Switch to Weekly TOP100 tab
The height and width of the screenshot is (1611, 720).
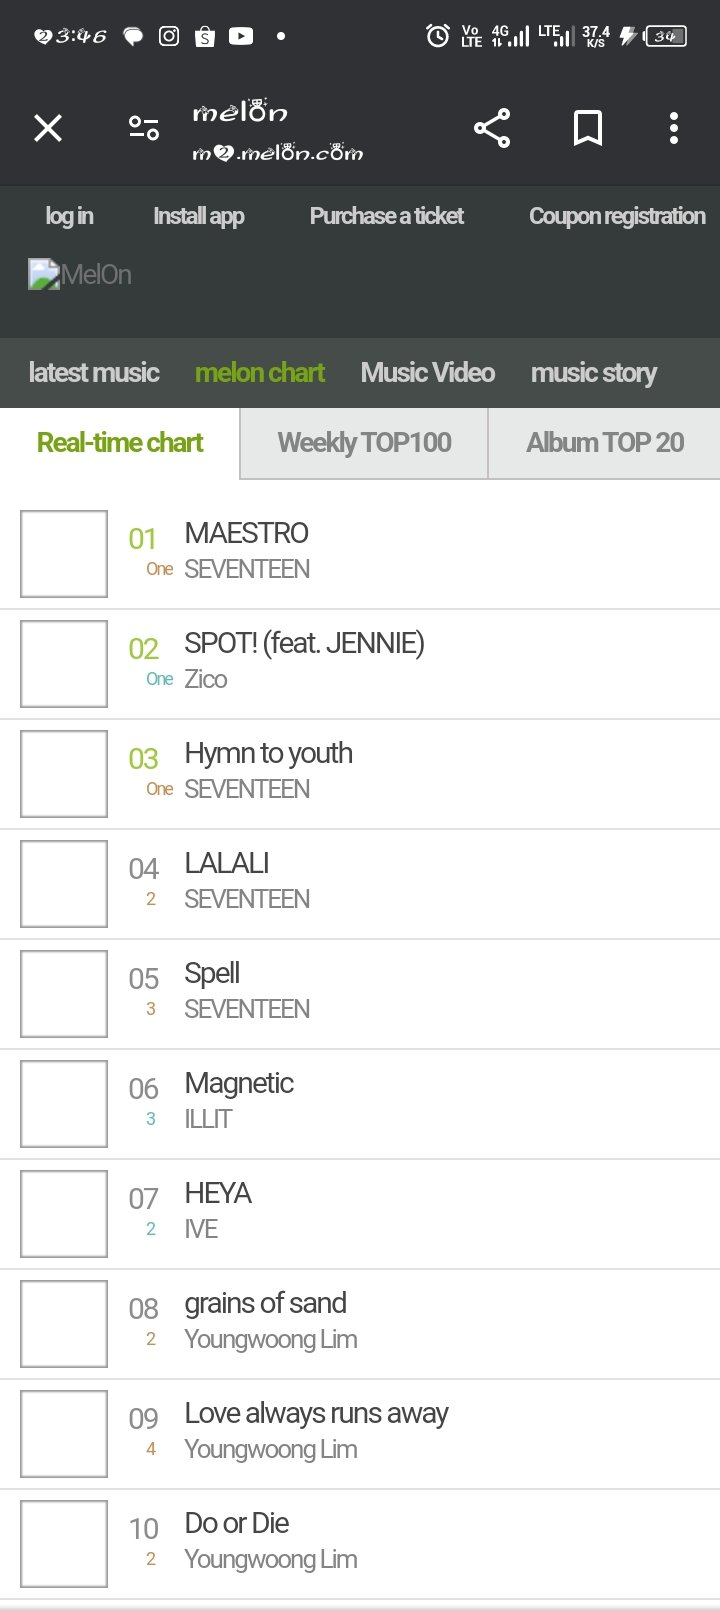click(x=364, y=443)
